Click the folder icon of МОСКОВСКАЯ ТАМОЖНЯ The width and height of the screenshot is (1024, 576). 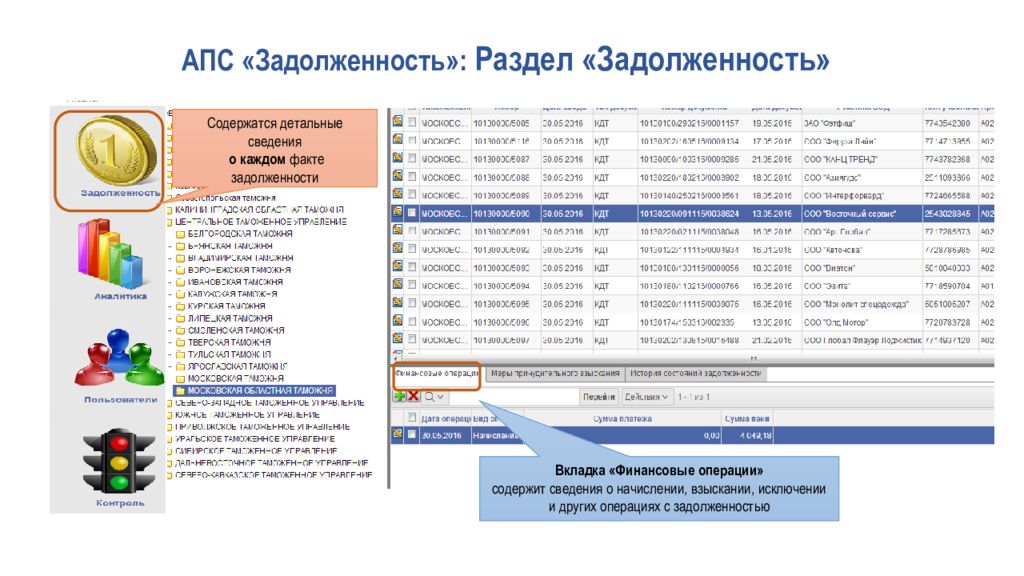click(180, 379)
